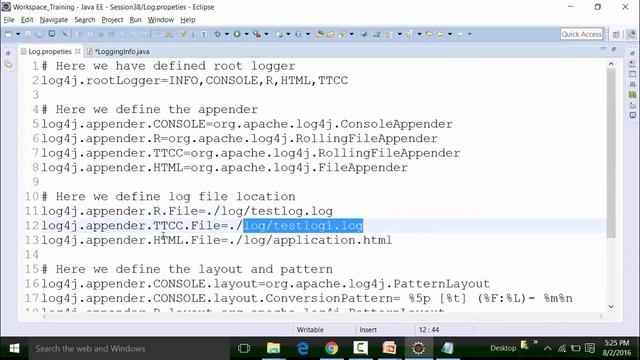Viewport: 640px width, 360px height.
Task: Click the FileAppender text on line 8
Action: [362, 168]
